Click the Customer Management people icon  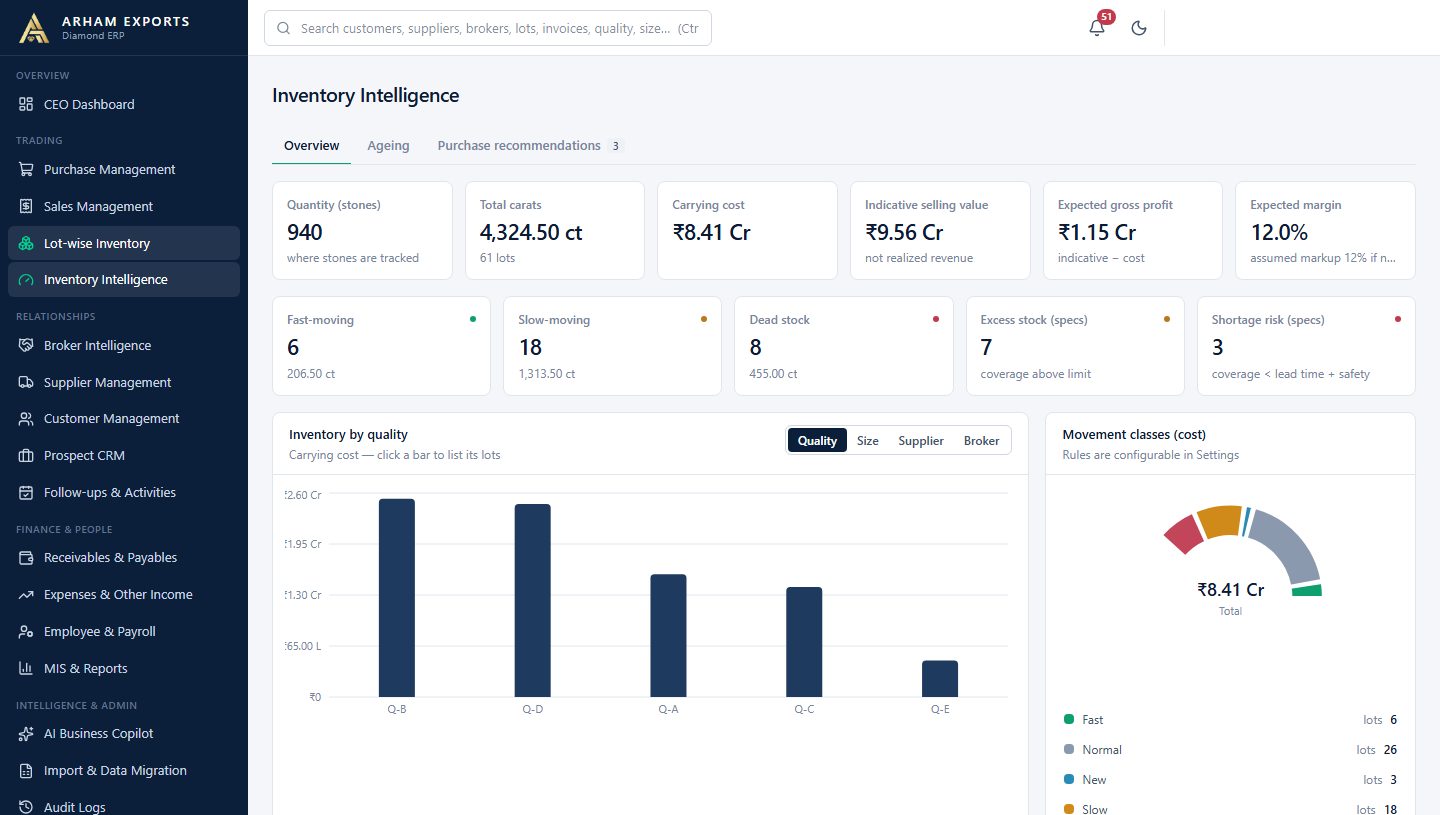(x=26, y=419)
